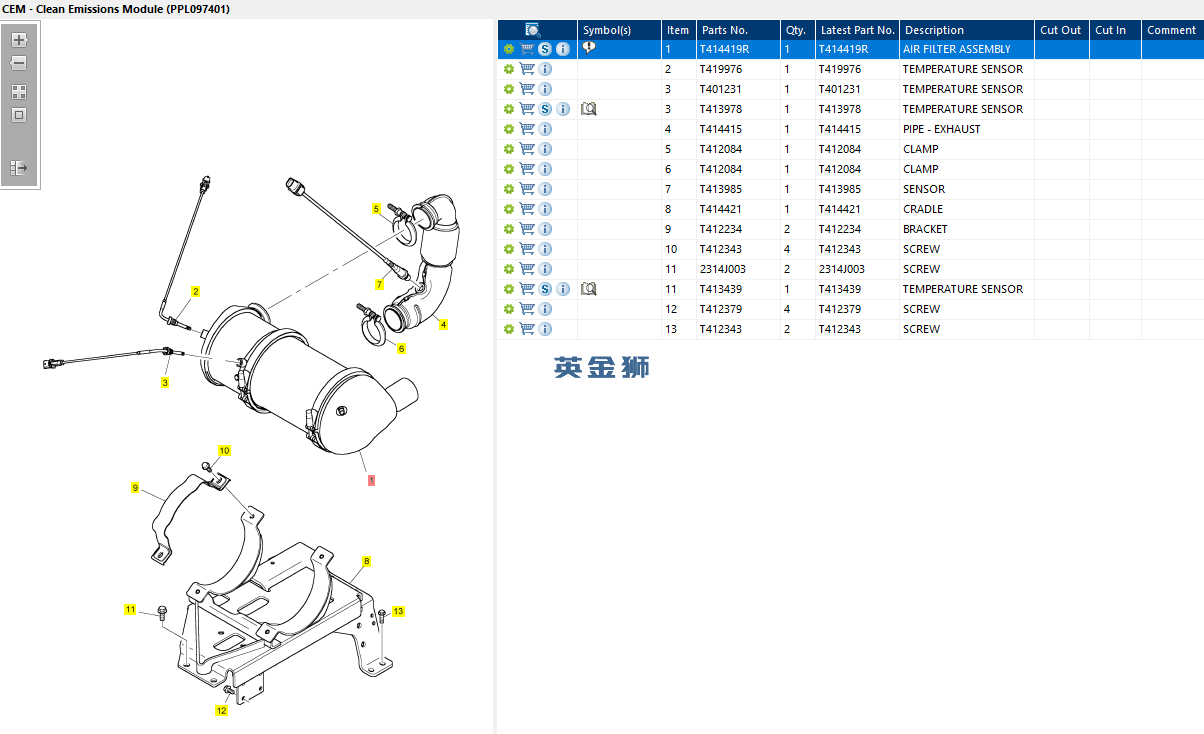Click the Symbol(s) column header
This screenshot has width=1204, height=734.
pos(607,30)
